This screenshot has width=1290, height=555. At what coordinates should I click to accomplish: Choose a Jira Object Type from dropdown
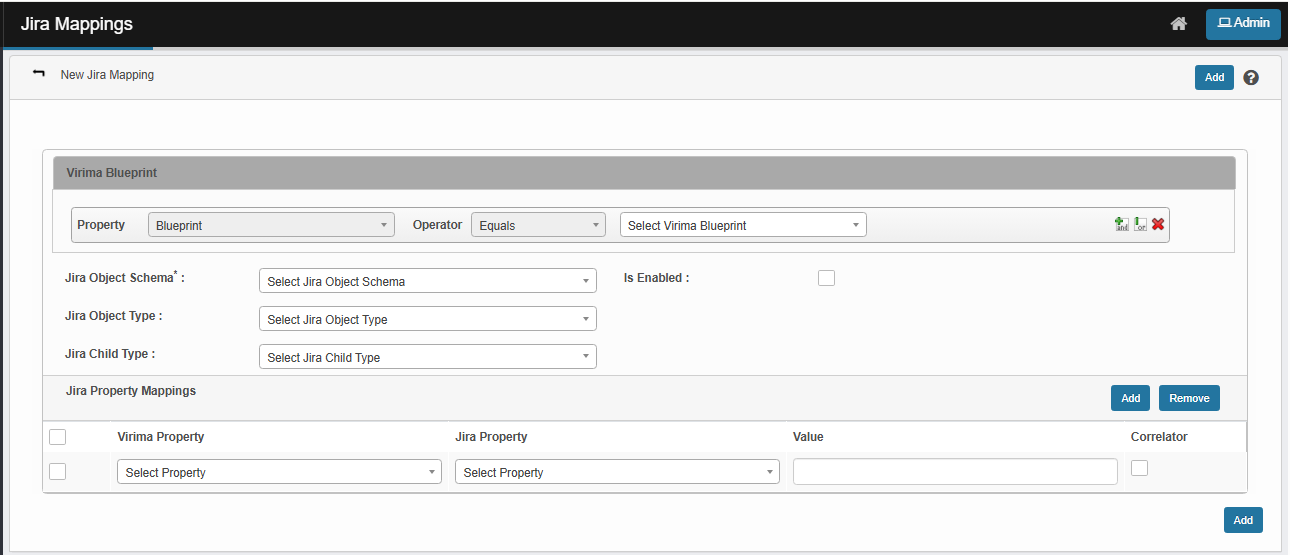pyautogui.click(x=427, y=319)
